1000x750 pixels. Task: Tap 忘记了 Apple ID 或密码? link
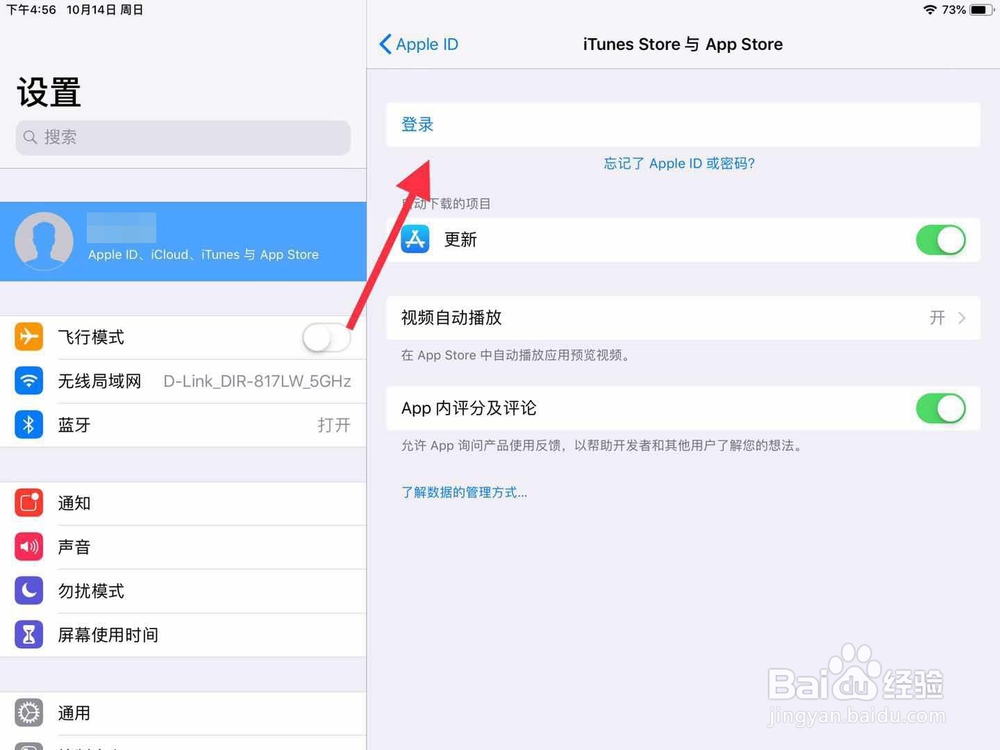pyautogui.click(x=679, y=164)
